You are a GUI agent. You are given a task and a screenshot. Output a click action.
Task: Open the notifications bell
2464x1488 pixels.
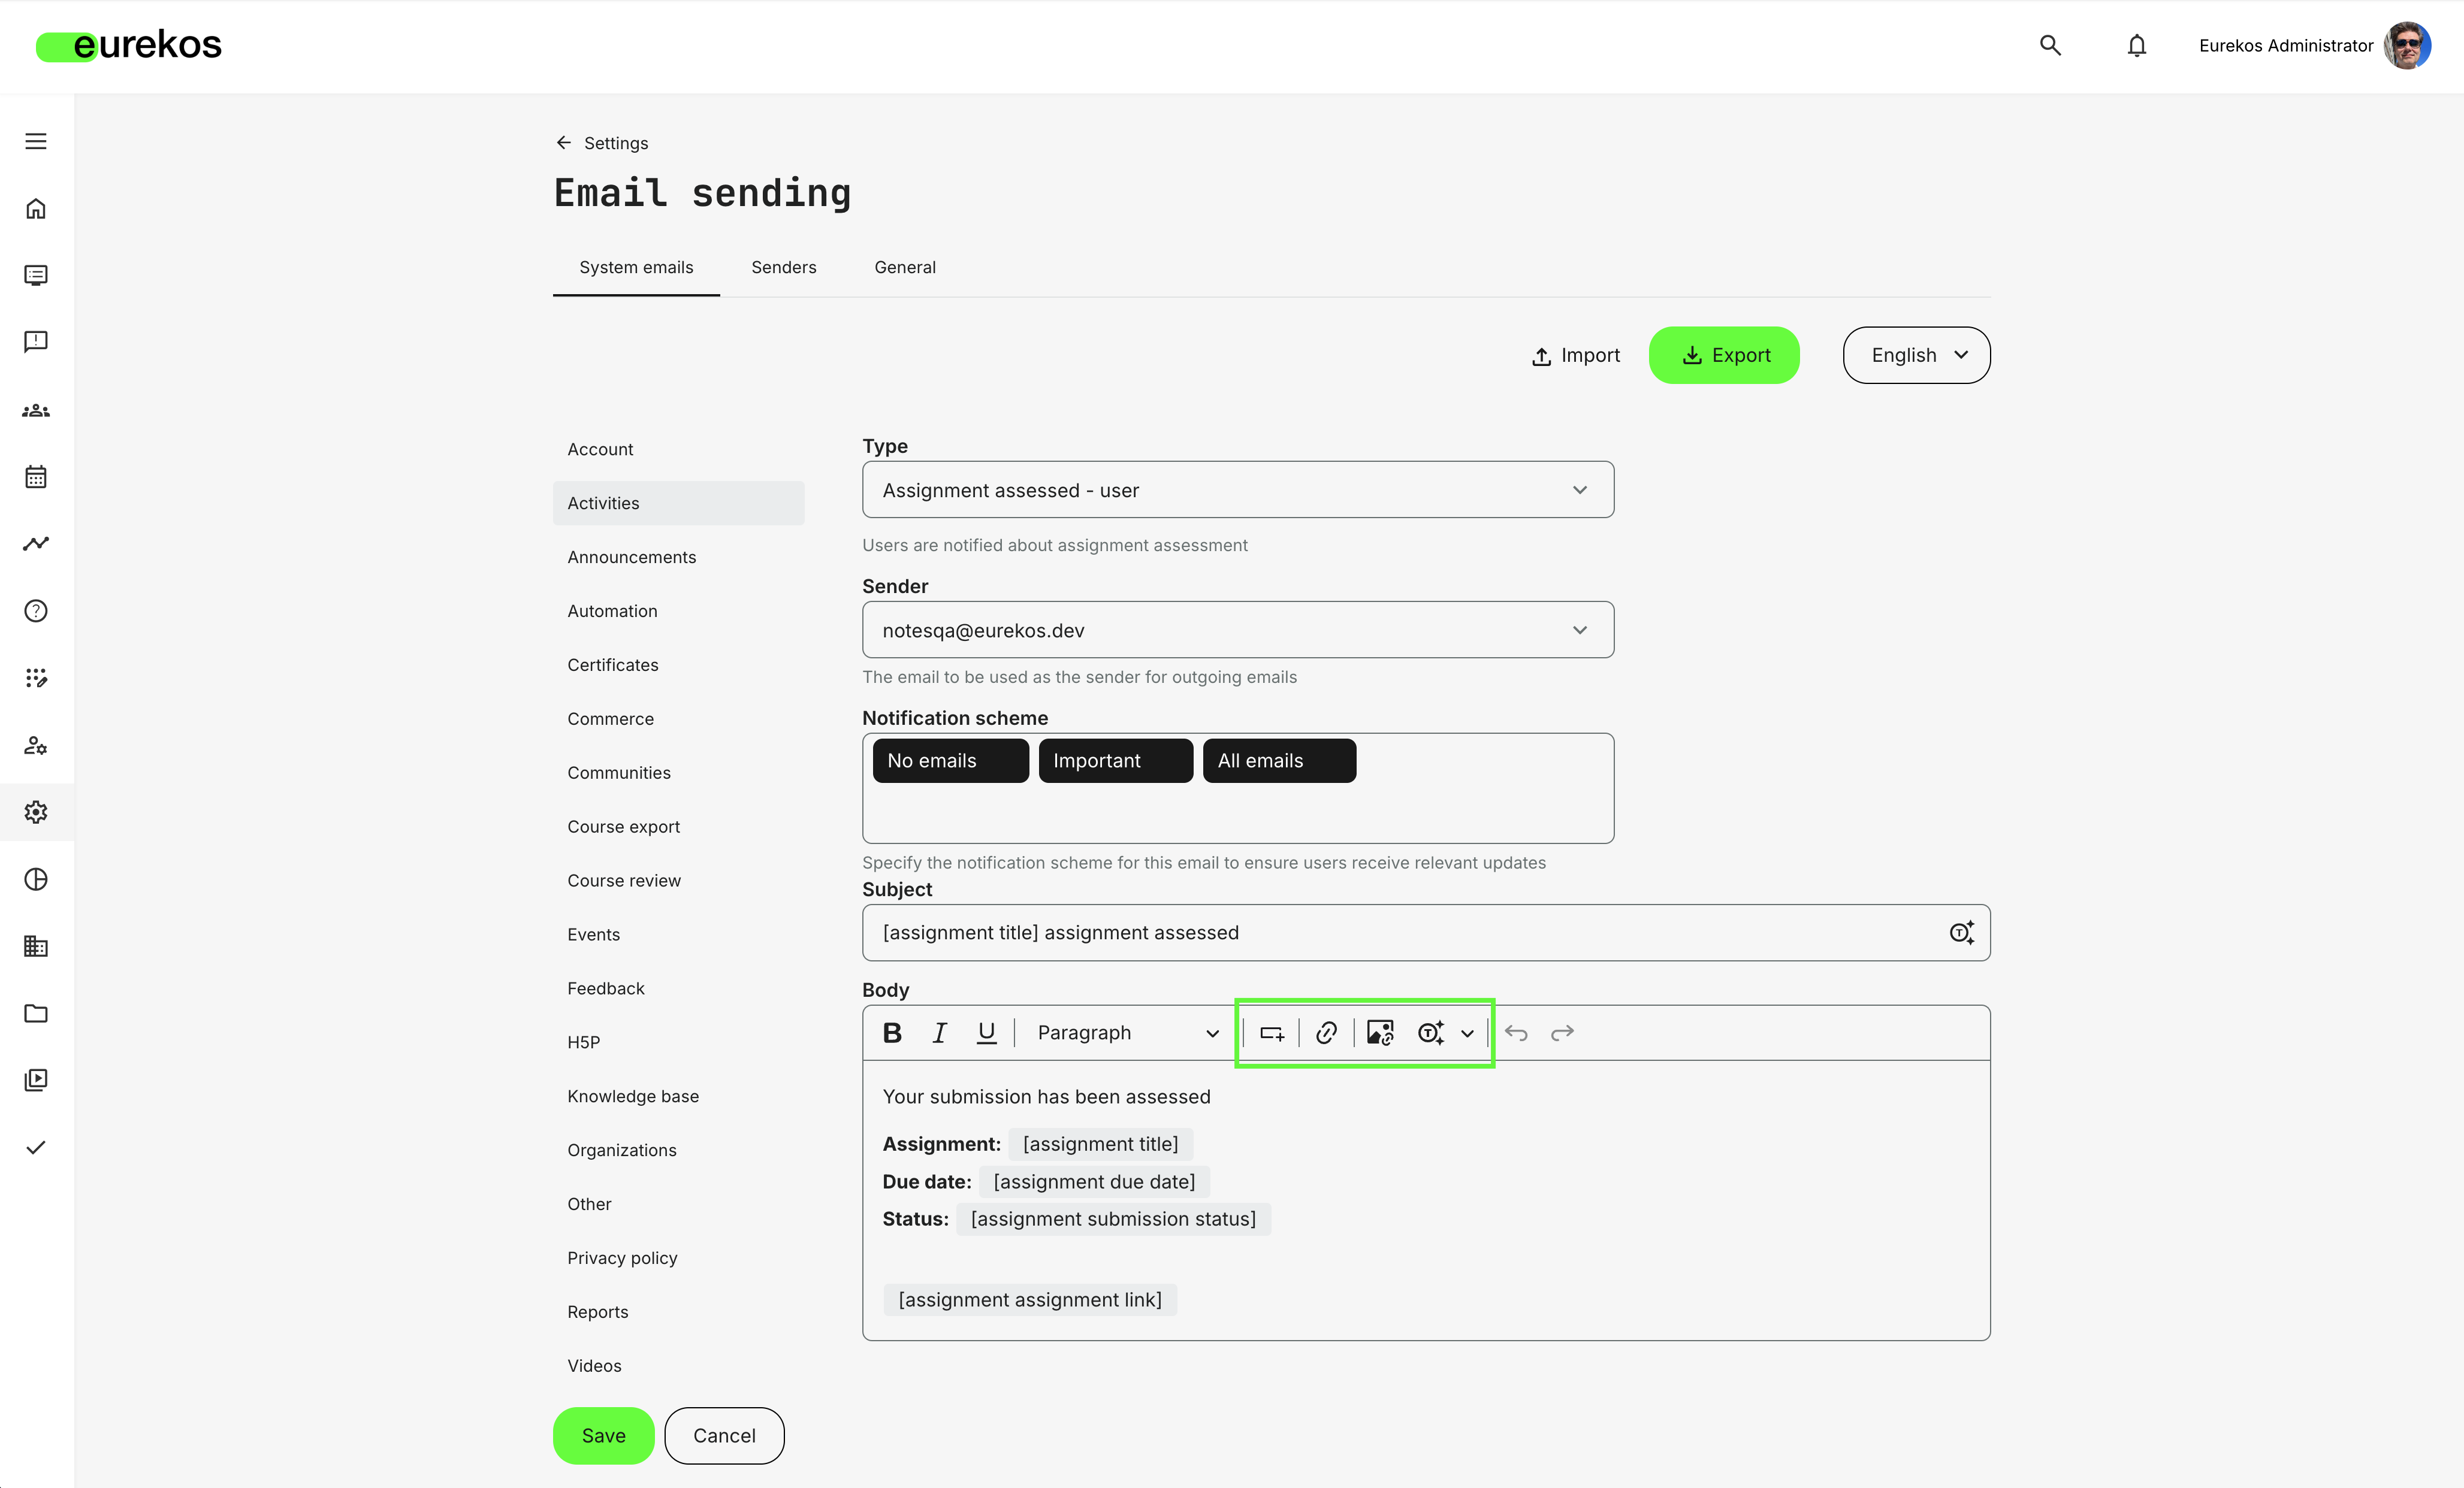click(2136, 45)
